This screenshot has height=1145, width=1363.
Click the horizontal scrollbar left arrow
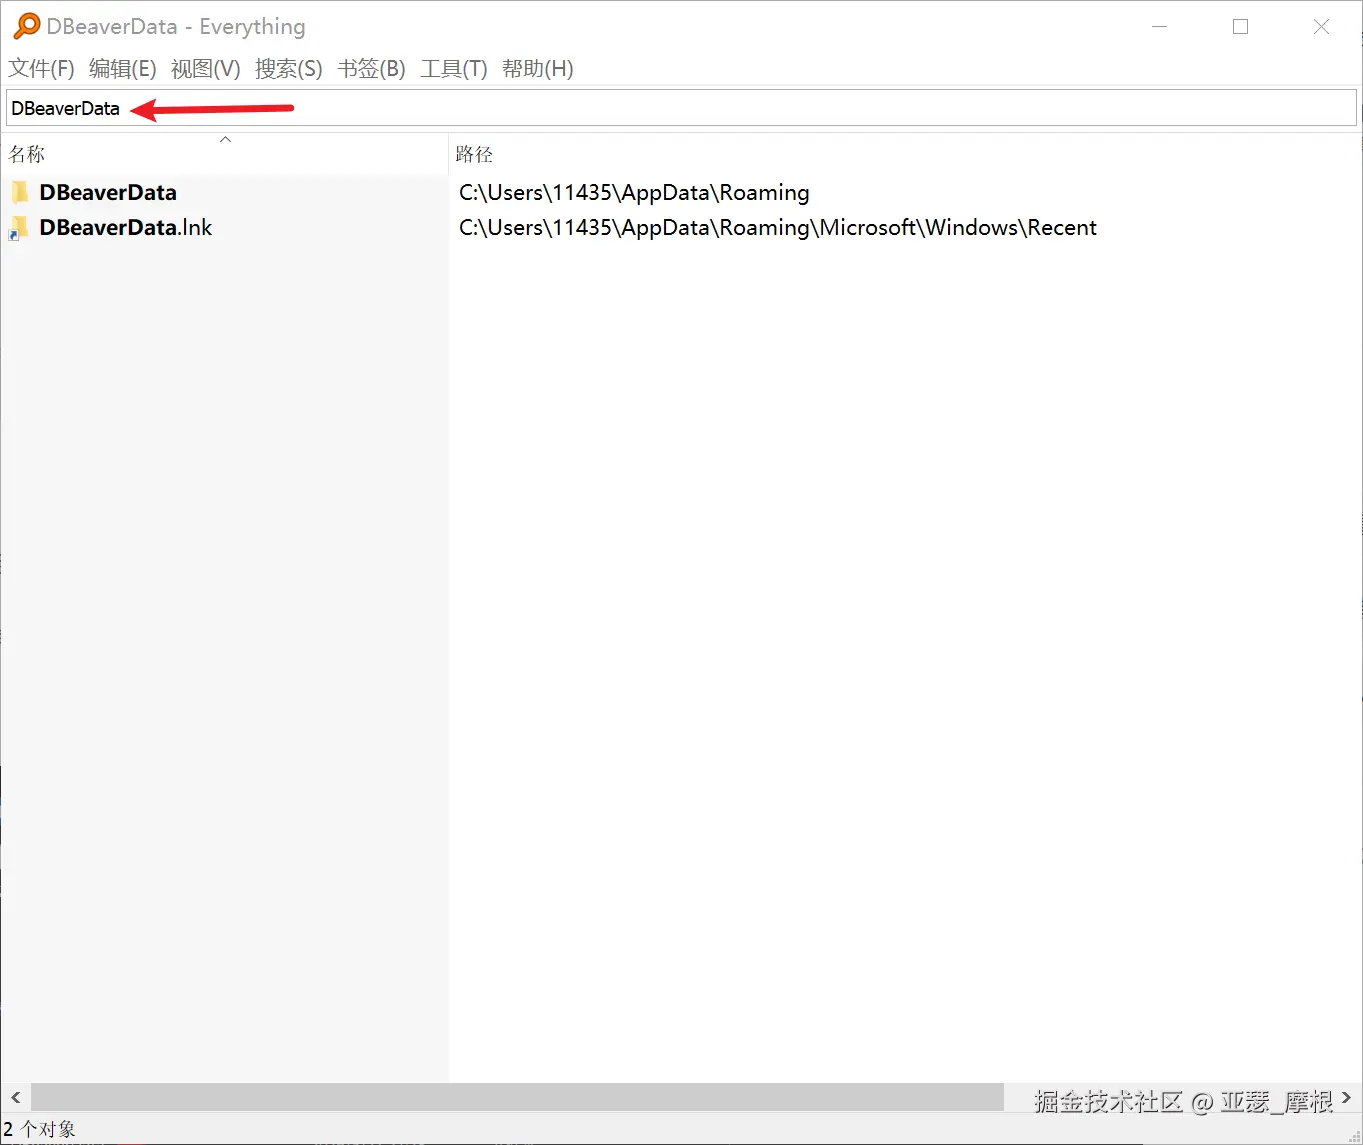(15, 1098)
